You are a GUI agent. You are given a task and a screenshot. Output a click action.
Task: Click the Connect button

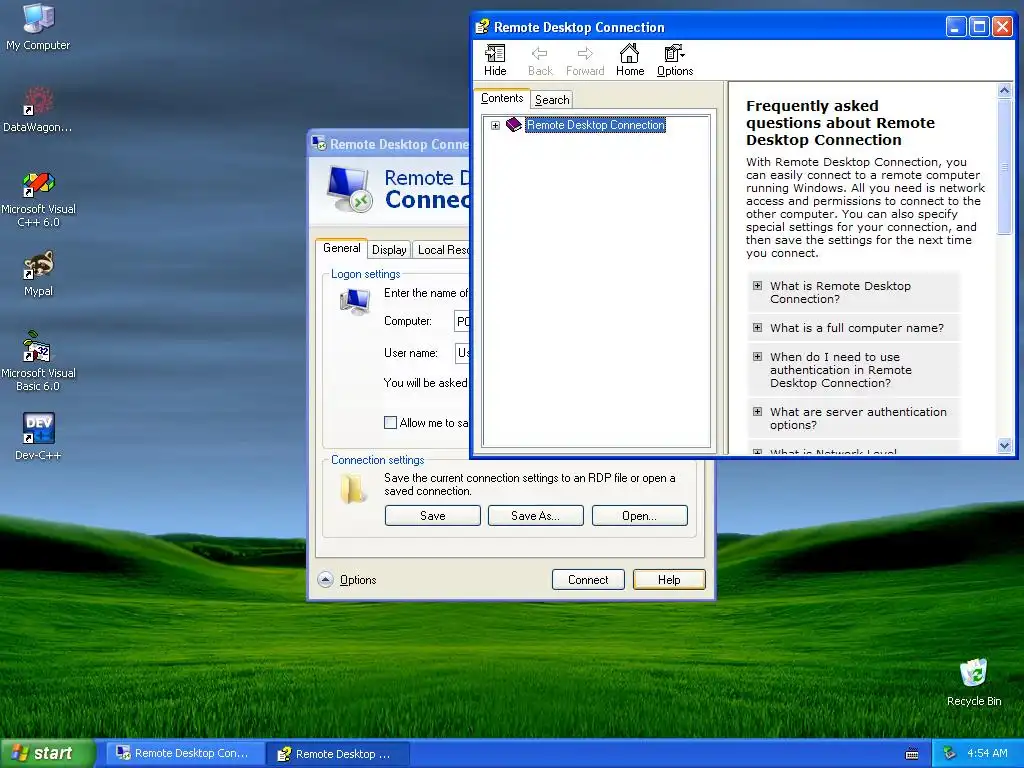tap(588, 579)
